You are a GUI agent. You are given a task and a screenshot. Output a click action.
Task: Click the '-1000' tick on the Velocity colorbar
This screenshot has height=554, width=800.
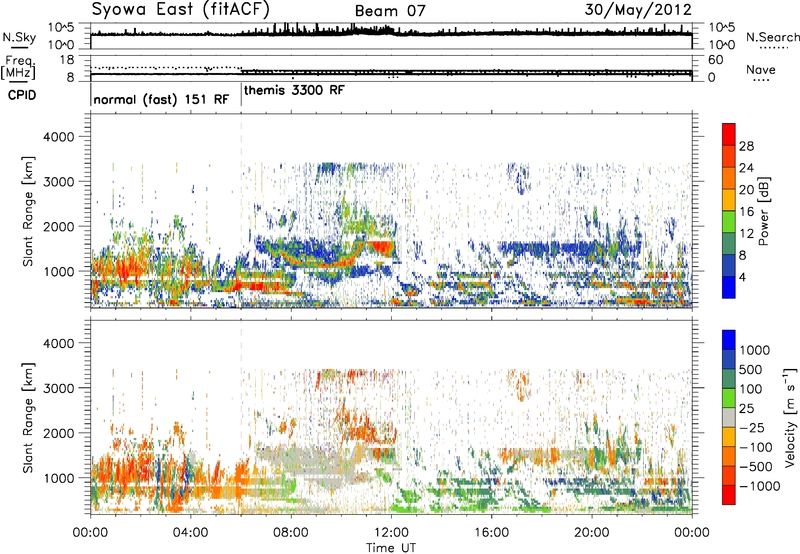point(760,486)
